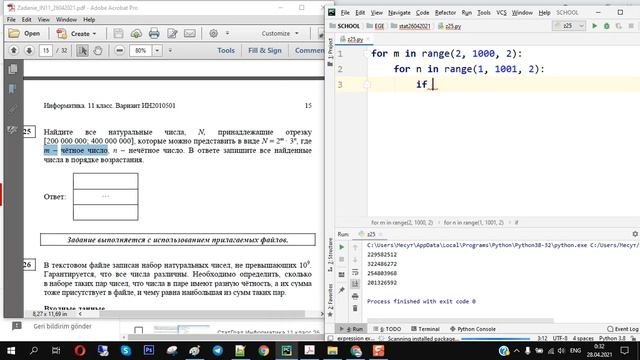
Task: Click the gear settings icon in Acrobat toolbar
Action: (x=213, y=33)
